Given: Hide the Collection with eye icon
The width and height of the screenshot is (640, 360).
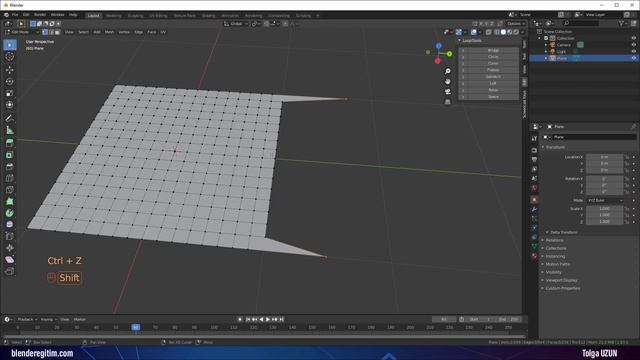Looking at the screenshot, I should tap(634, 38).
